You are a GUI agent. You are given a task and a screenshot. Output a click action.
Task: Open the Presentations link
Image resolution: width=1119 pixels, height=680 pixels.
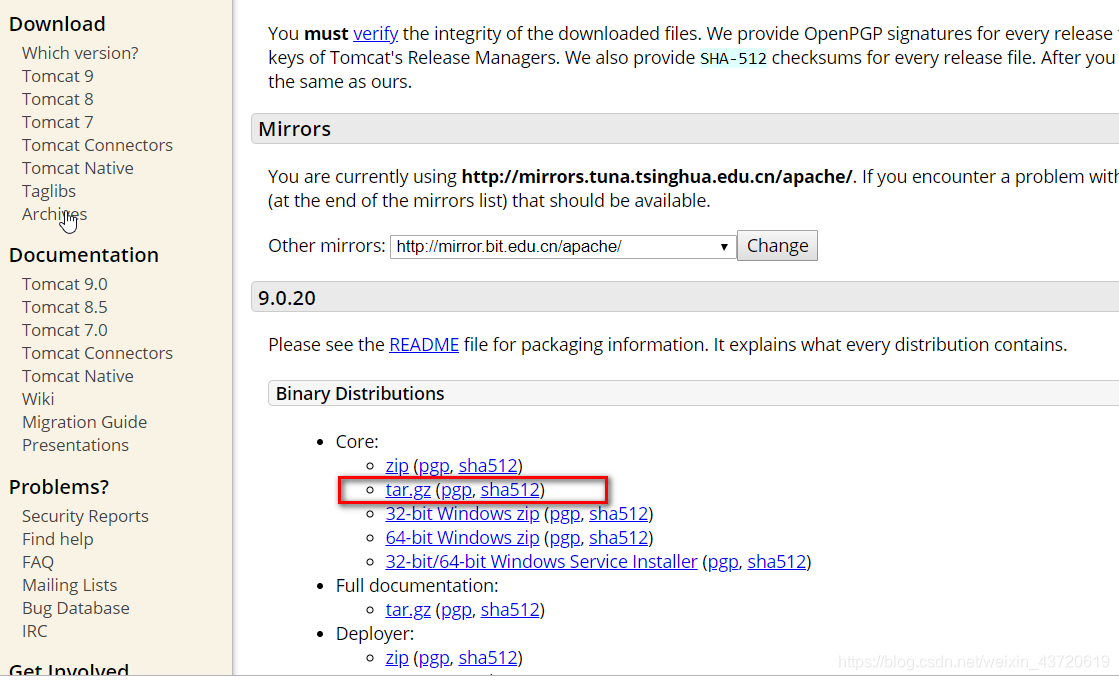[75, 445]
